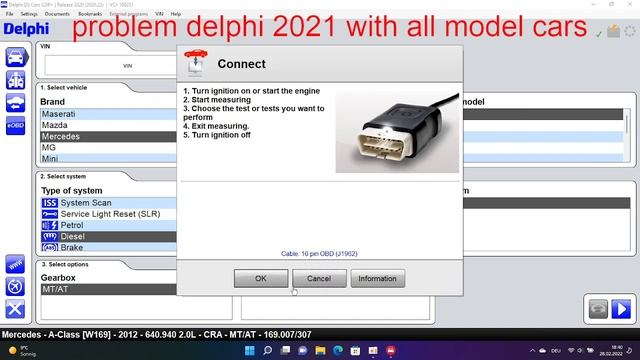This screenshot has width=640, height=360.
Task: Click the gear icon in header
Action: click(x=630, y=31)
